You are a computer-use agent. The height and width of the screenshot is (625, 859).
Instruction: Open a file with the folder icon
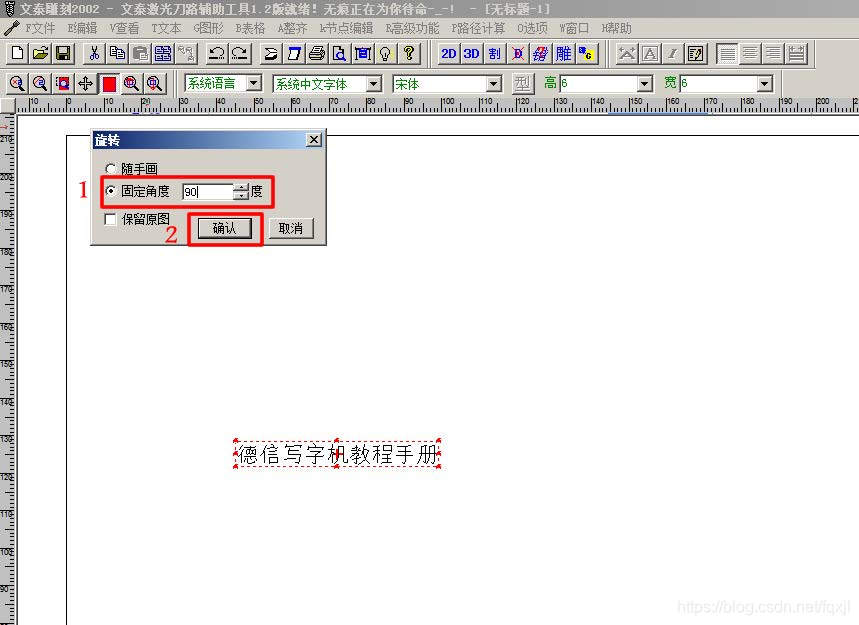coord(40,54)
